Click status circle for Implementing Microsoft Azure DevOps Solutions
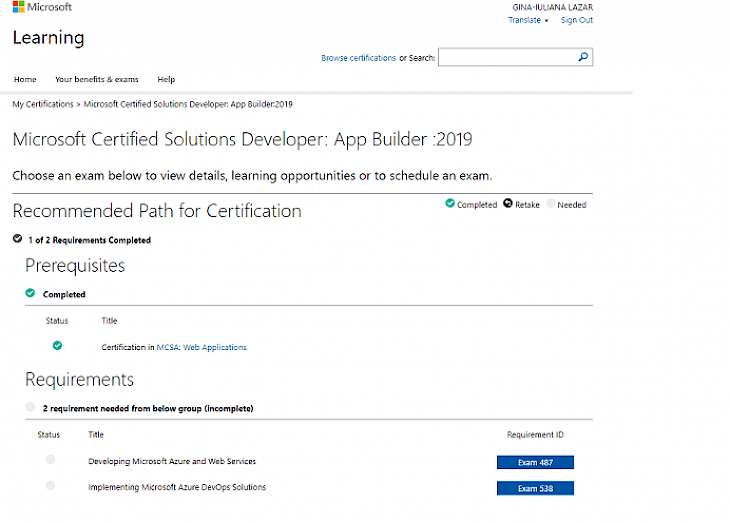Viewport: 730px width, 523px height. (x=50, y=486)
